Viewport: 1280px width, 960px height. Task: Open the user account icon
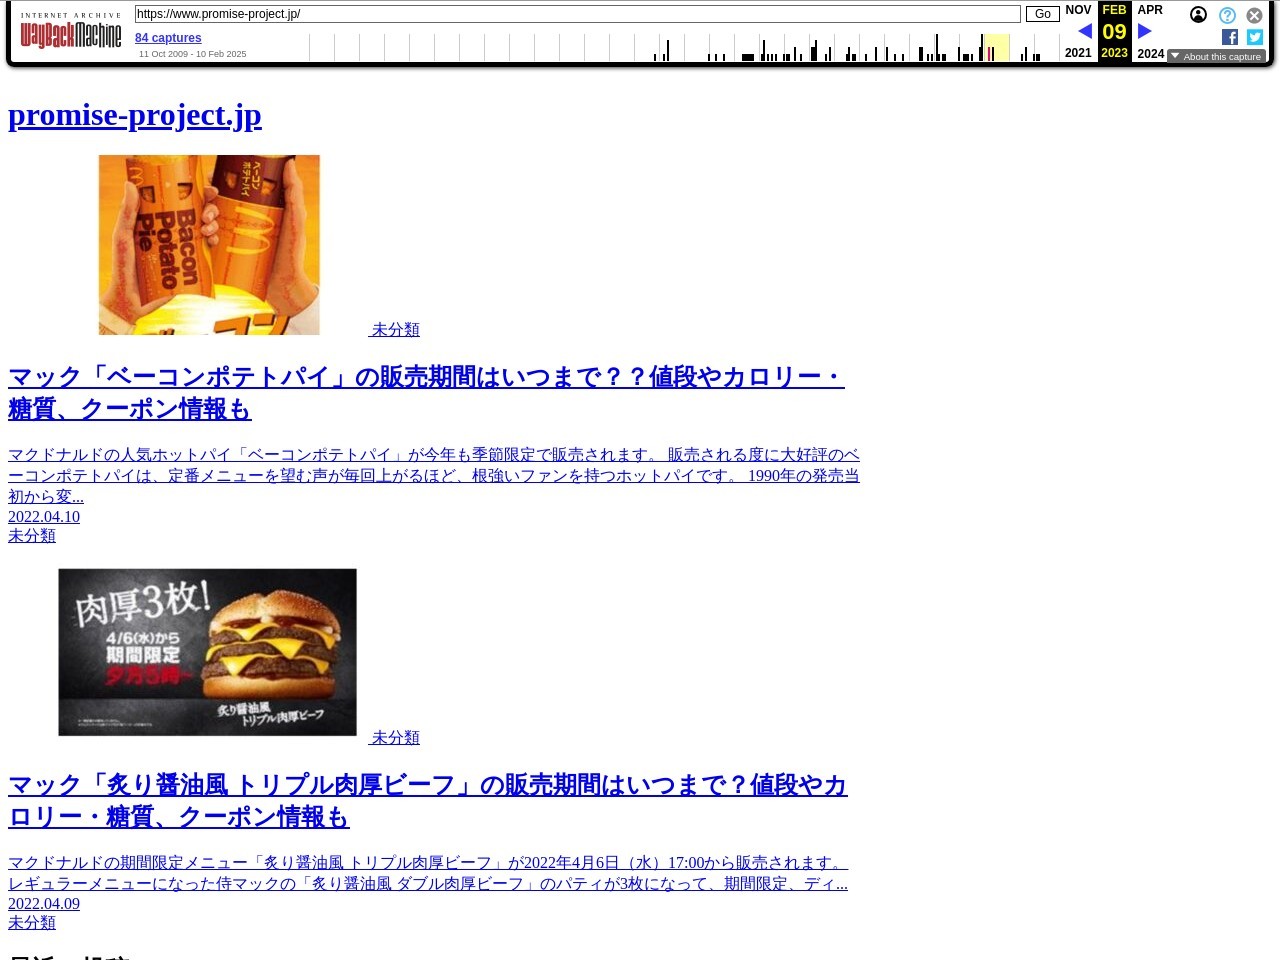pyautogui.click(x=1198, y=15)
